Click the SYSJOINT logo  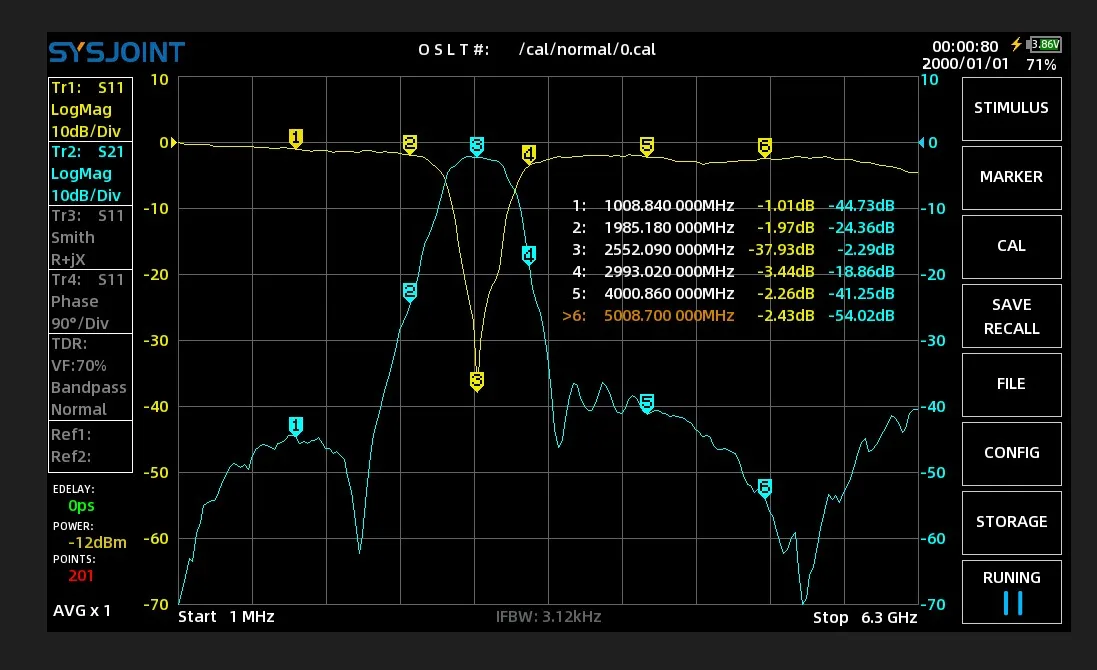tap(117, 52)
